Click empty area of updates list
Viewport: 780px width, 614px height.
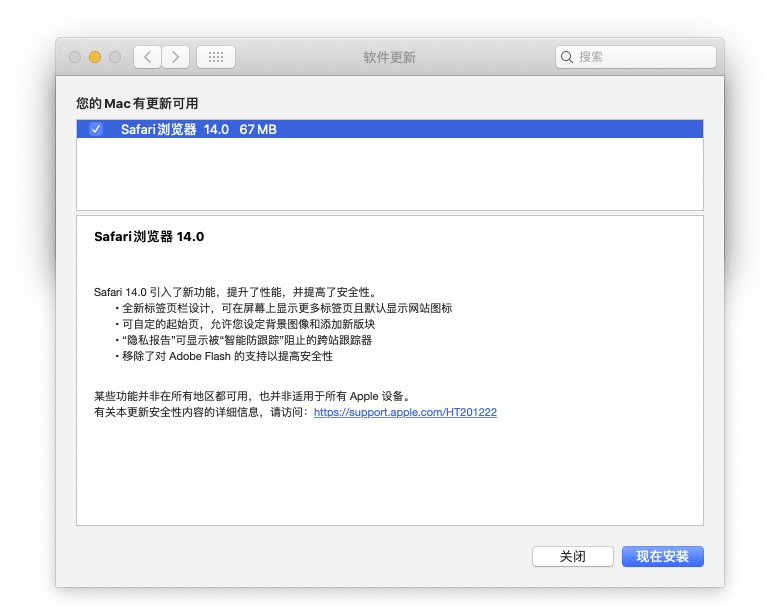click(x=390, y=174)
